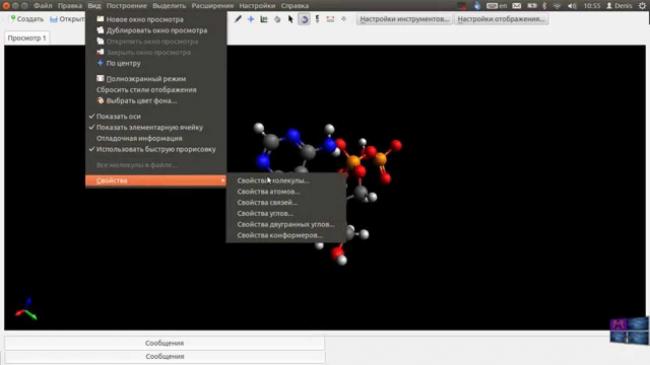The image size is (650, 365).
Task: Click the workspace switcher thumbnail
Action: pyautogui.click(x=629, y=331)
